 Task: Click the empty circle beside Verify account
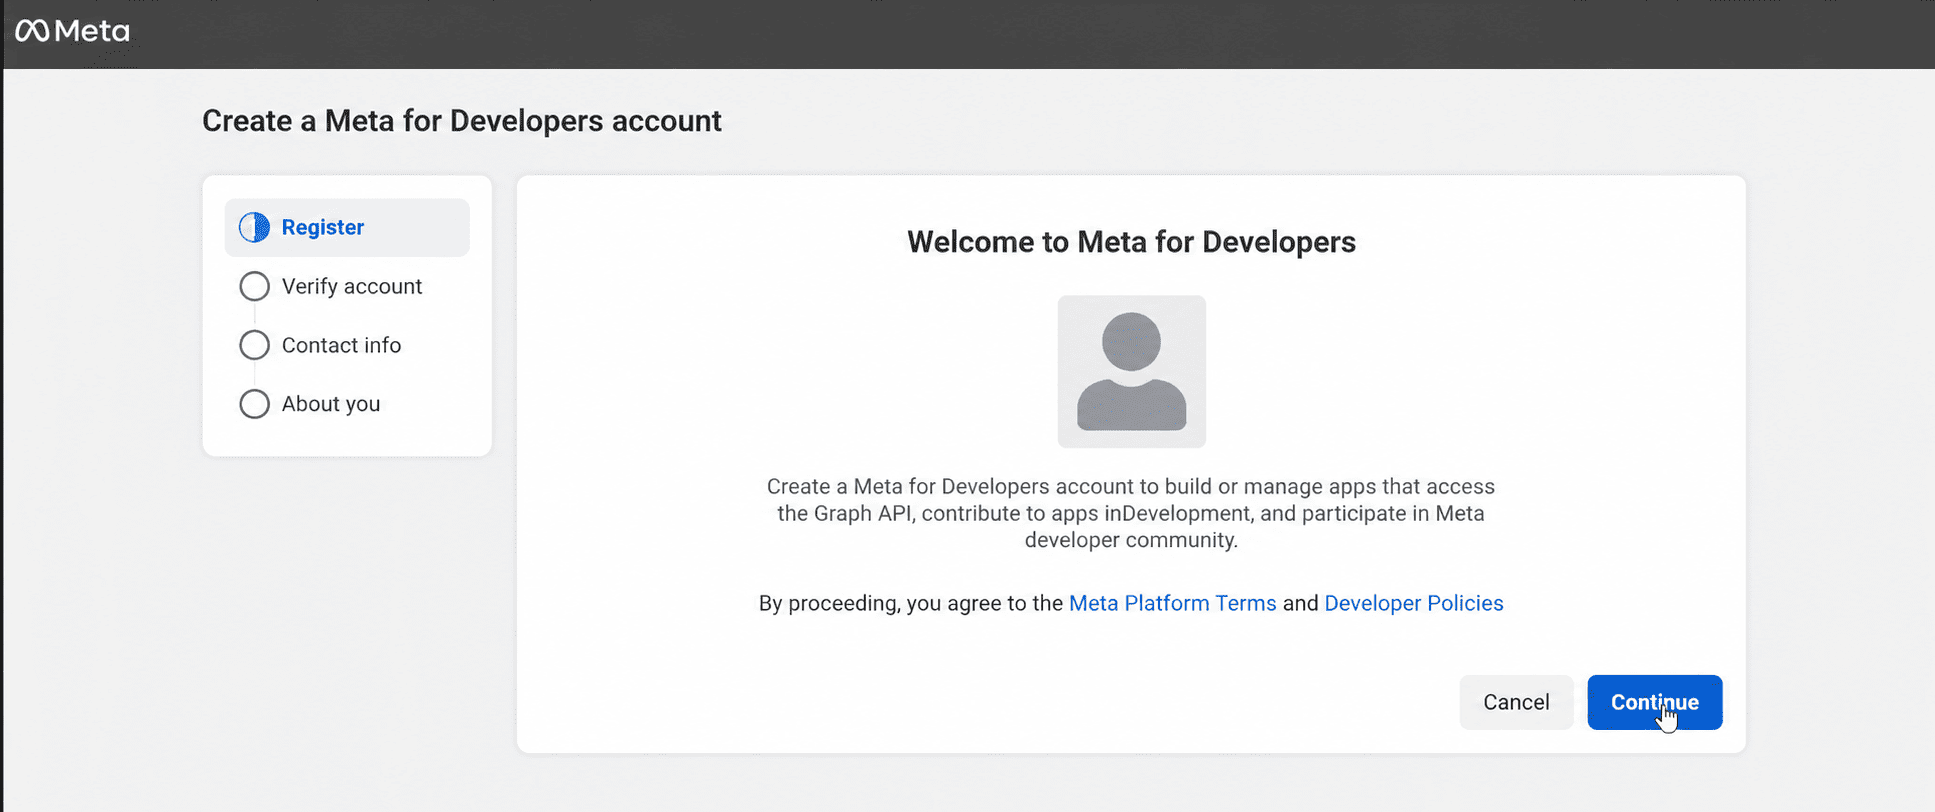tap(254, 286)
